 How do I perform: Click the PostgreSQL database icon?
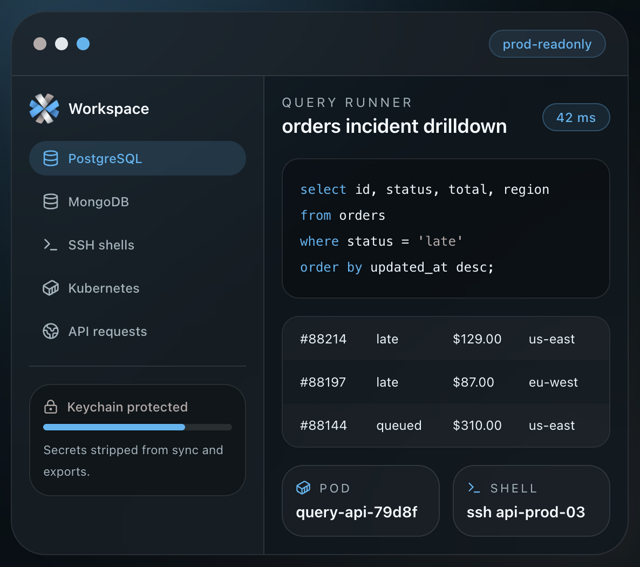[51, 158]
